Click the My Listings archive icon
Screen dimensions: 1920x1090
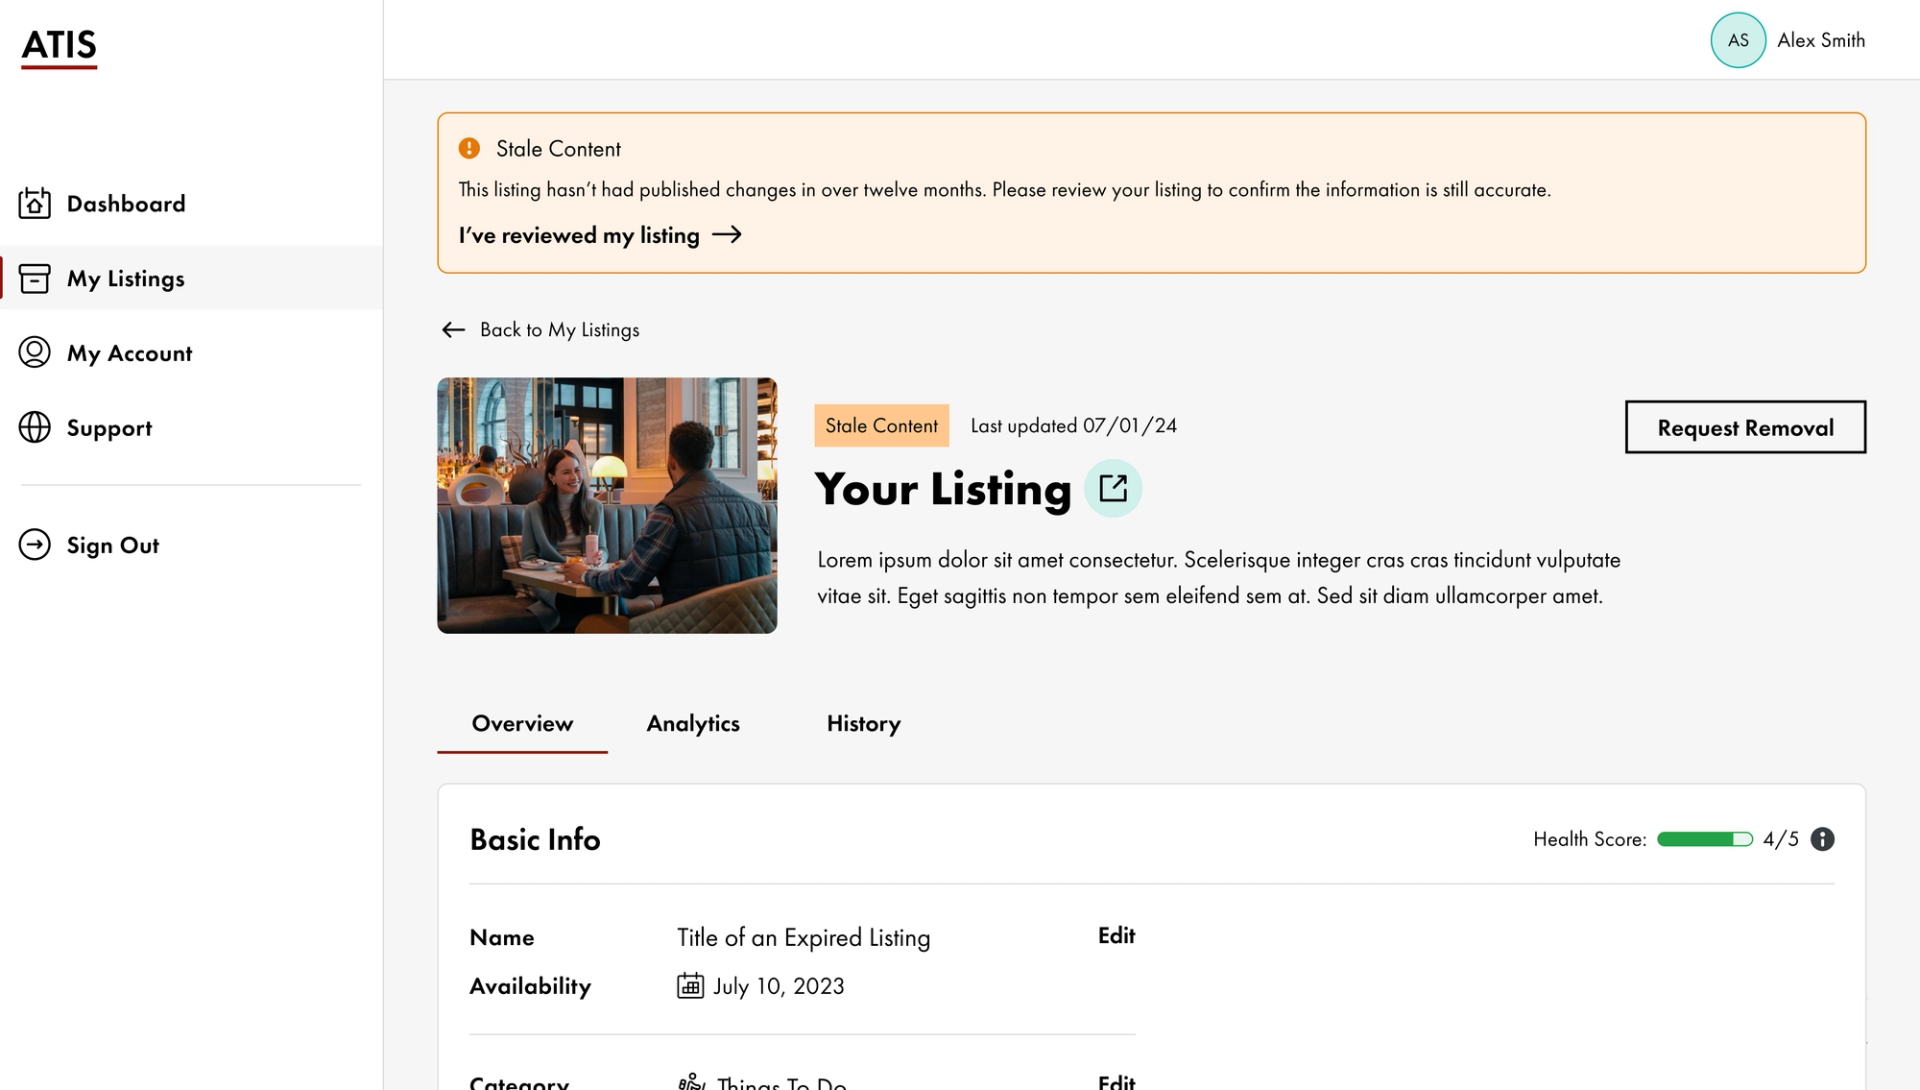click(x=34, y=278)
